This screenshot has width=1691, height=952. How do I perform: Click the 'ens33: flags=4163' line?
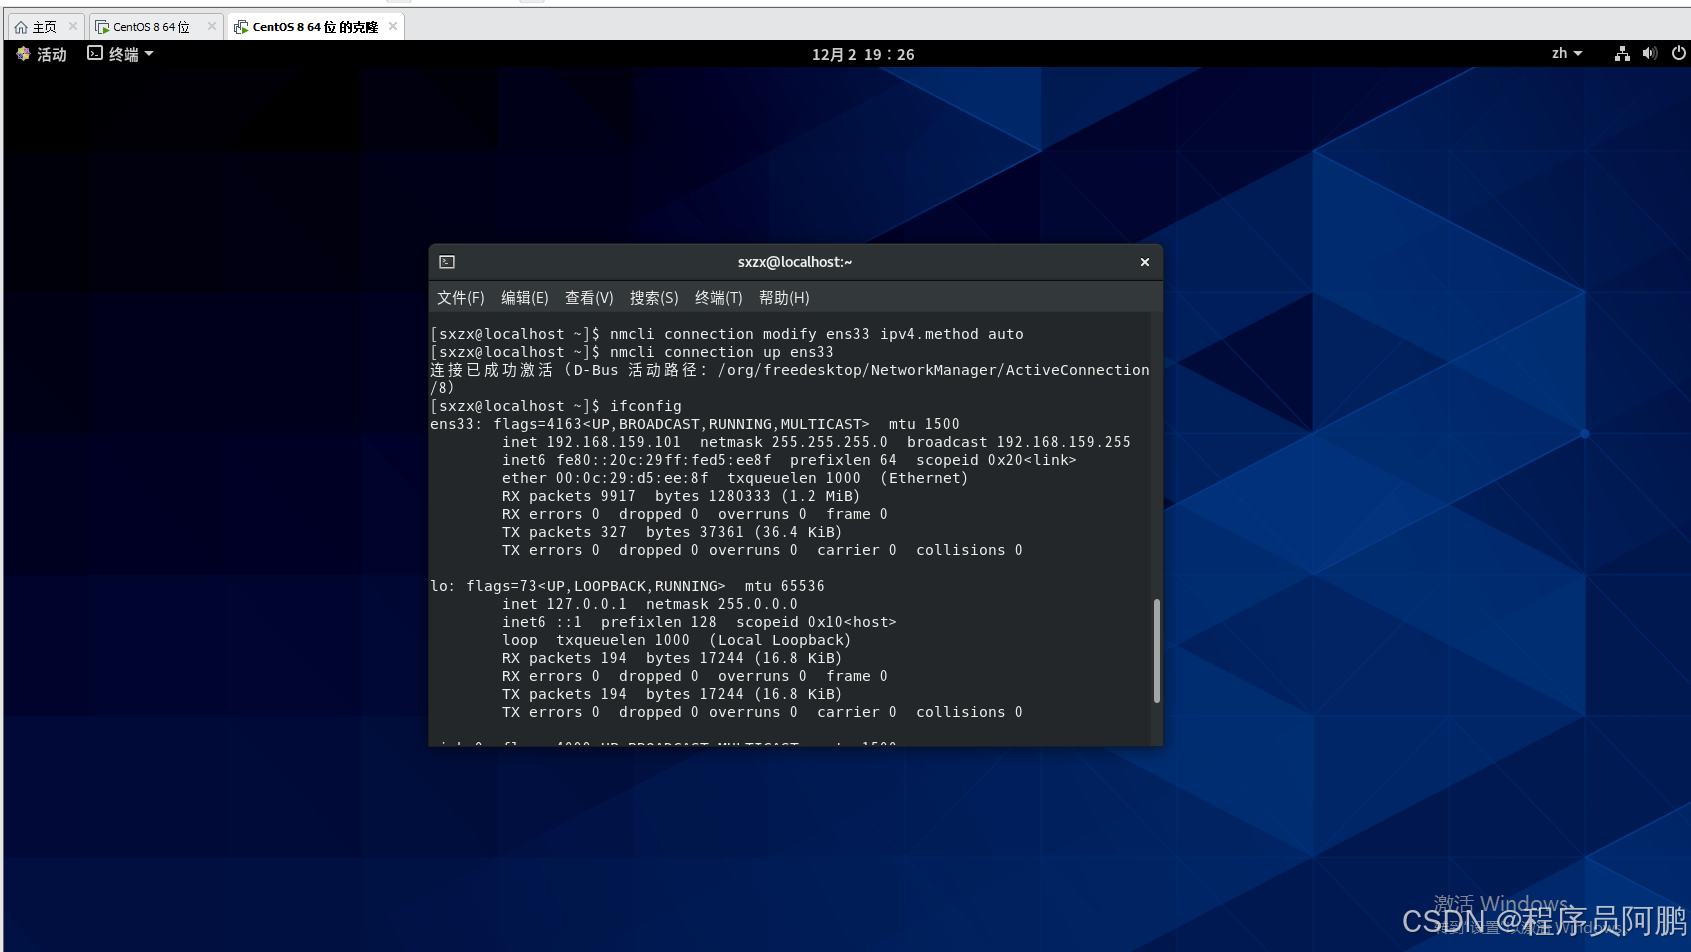coord(695,424)
